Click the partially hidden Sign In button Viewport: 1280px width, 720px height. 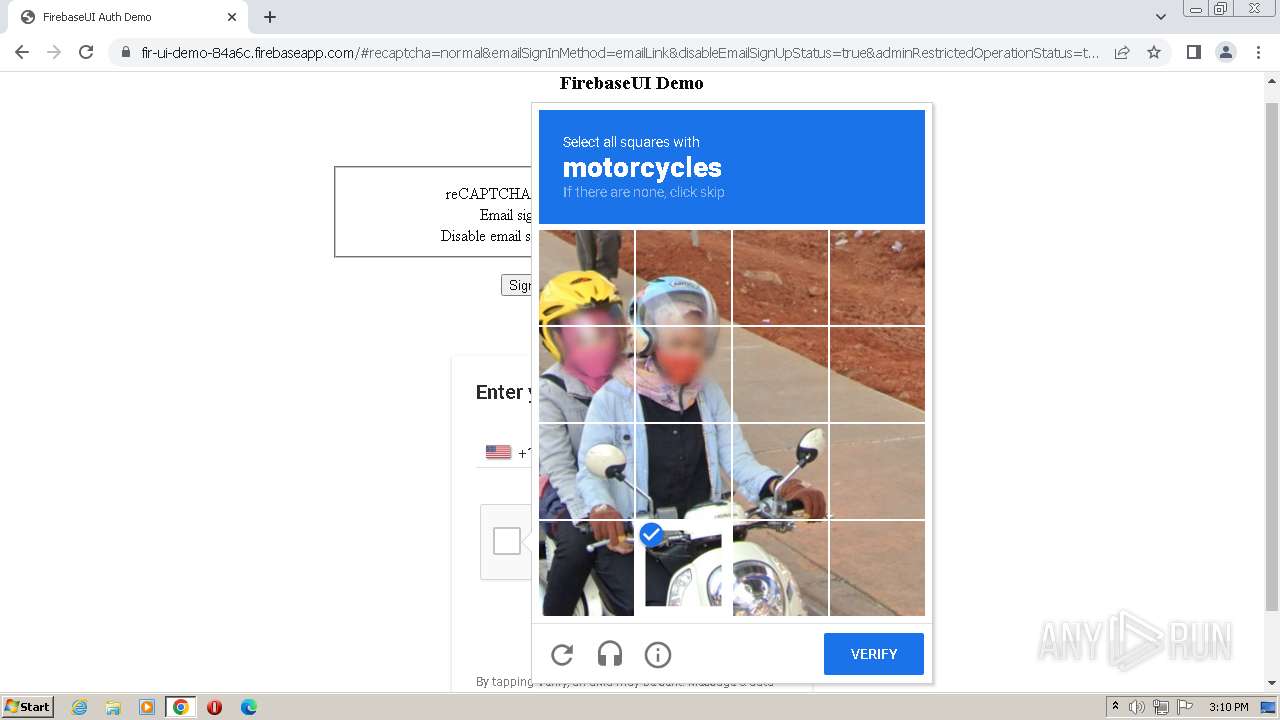coord(516,285)
